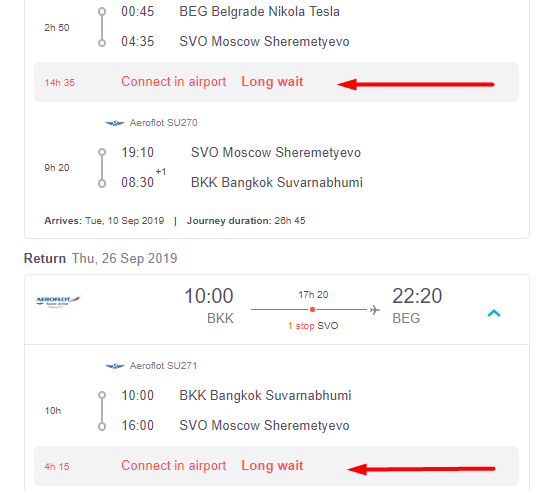Click the 10:00 BKK departure time
Image resolution: width=553 pixels, height=490 pixels.
[209, 296]
